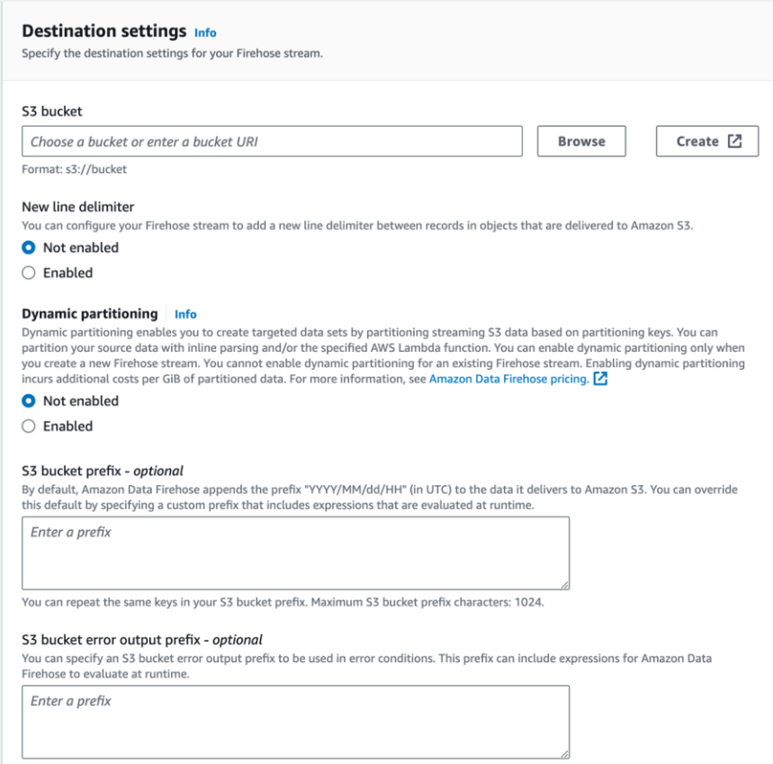
Task: Open the Info link beside Dynamic partitioning
Action: (x=185, y=314)
